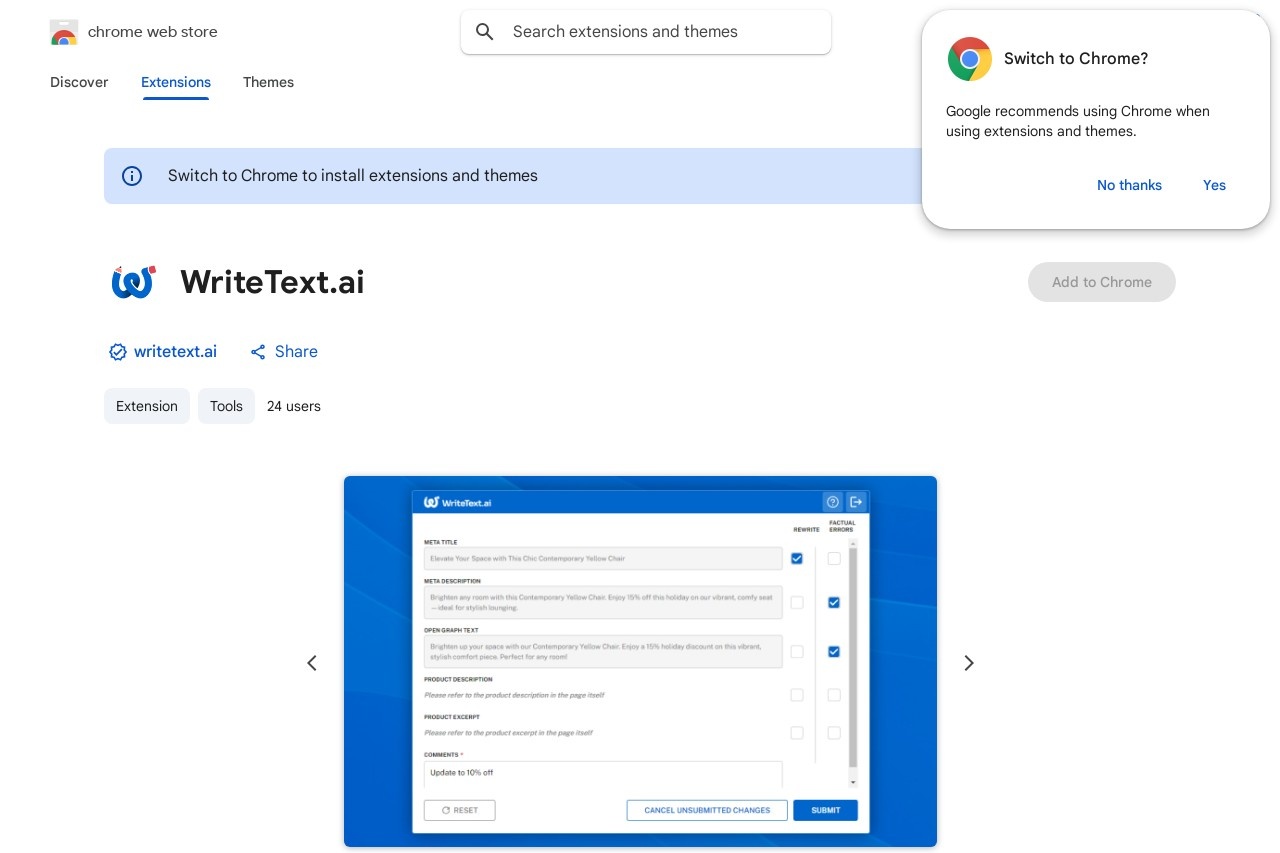The height and width of the screenshot is (853, 1280).
Task: Click the chrome web store title text
Action: point(153,32)
